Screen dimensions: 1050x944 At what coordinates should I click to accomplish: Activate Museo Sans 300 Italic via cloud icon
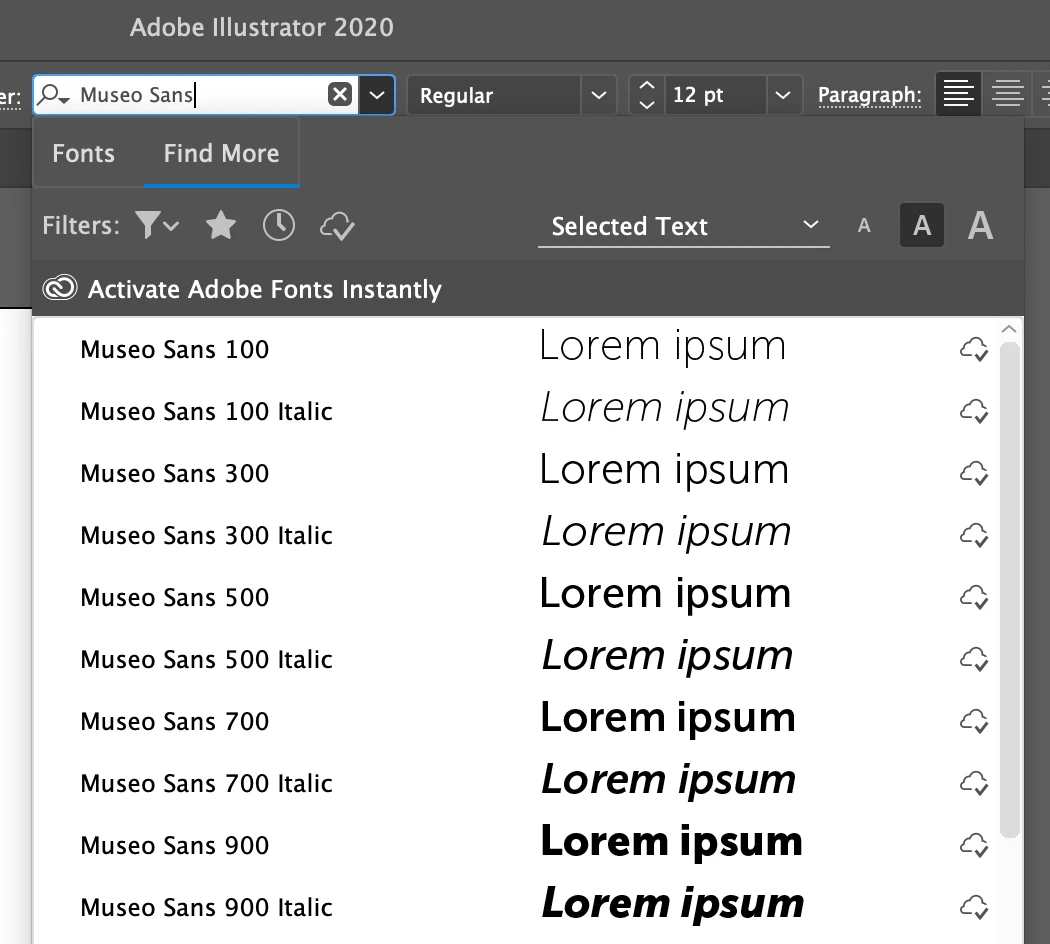974,536
